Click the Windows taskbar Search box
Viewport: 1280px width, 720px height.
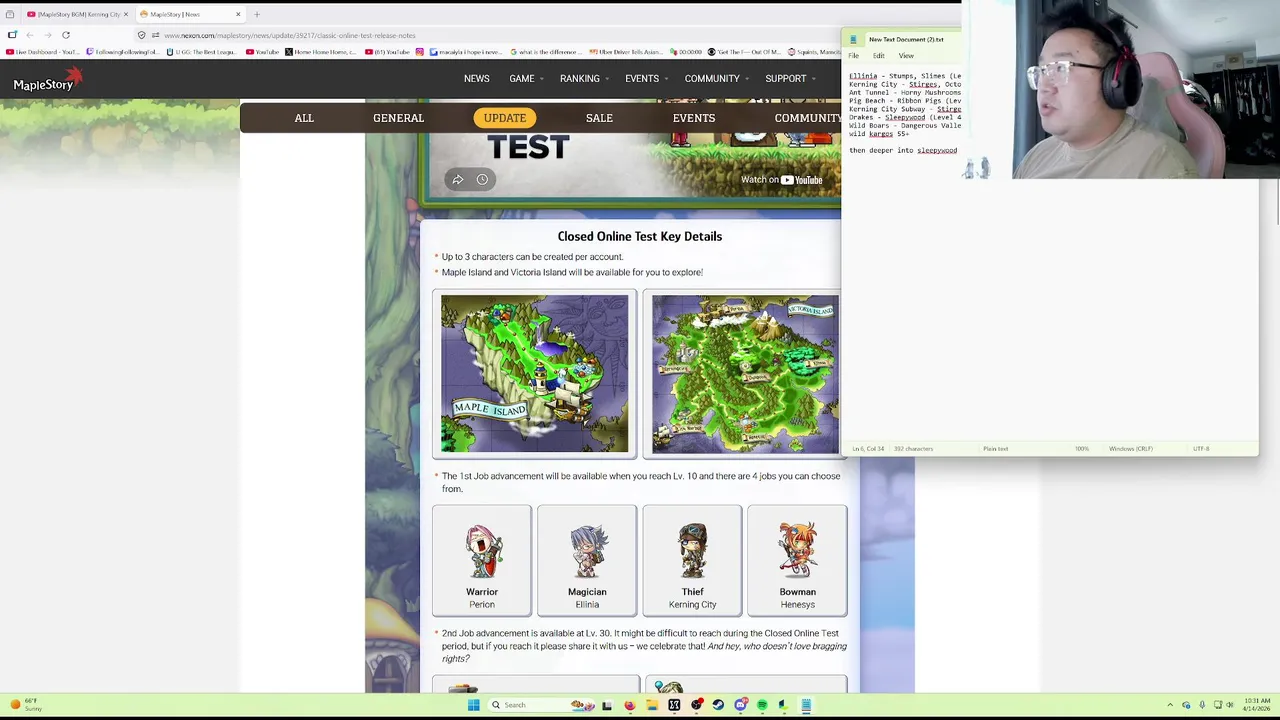[542, 705]
